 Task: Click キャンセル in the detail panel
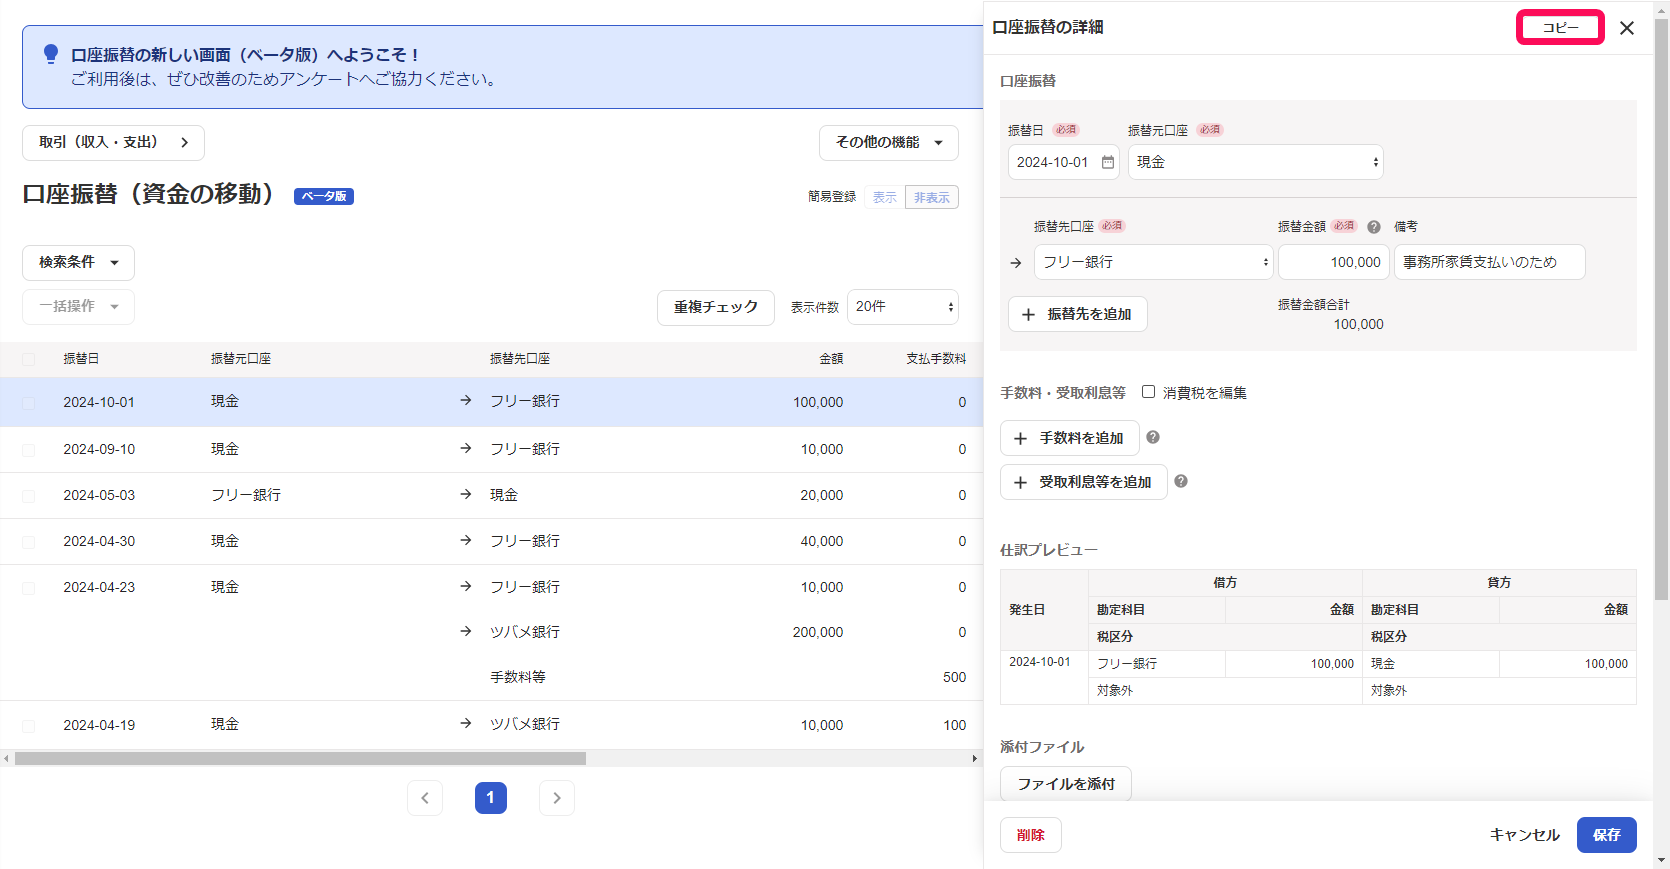coord(1525,835)
